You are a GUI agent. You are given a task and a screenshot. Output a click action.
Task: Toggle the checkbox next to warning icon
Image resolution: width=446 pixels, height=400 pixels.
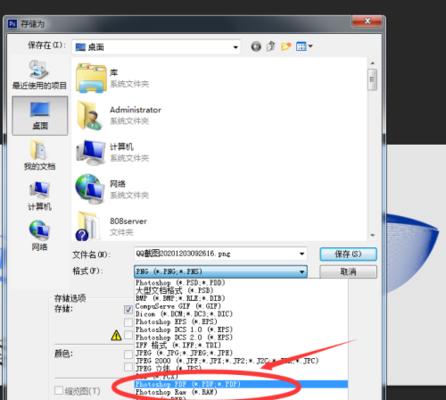point(128,335)
